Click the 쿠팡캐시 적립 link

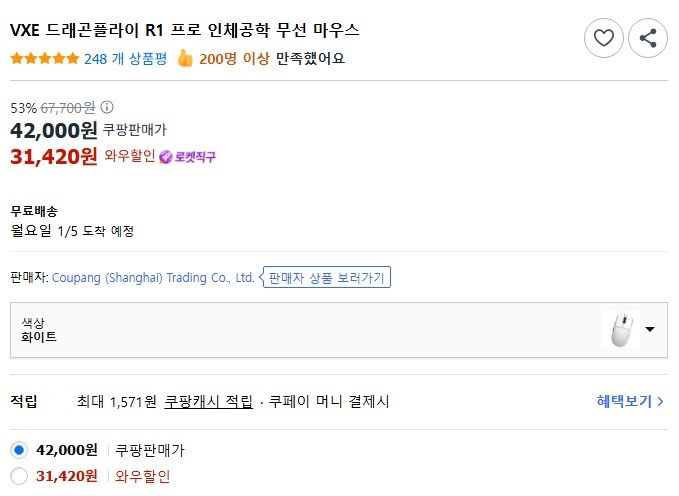click(x=209, y=402)
